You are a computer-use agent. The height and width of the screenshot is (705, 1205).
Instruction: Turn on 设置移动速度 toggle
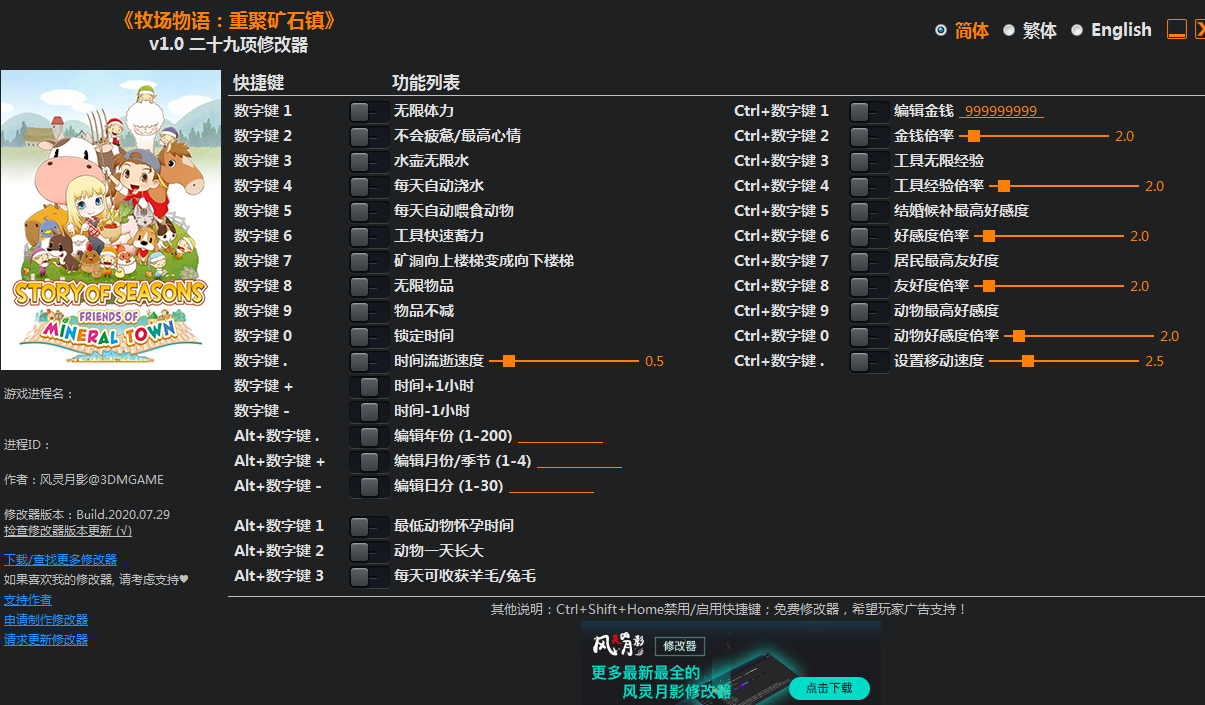pos(869,361)
